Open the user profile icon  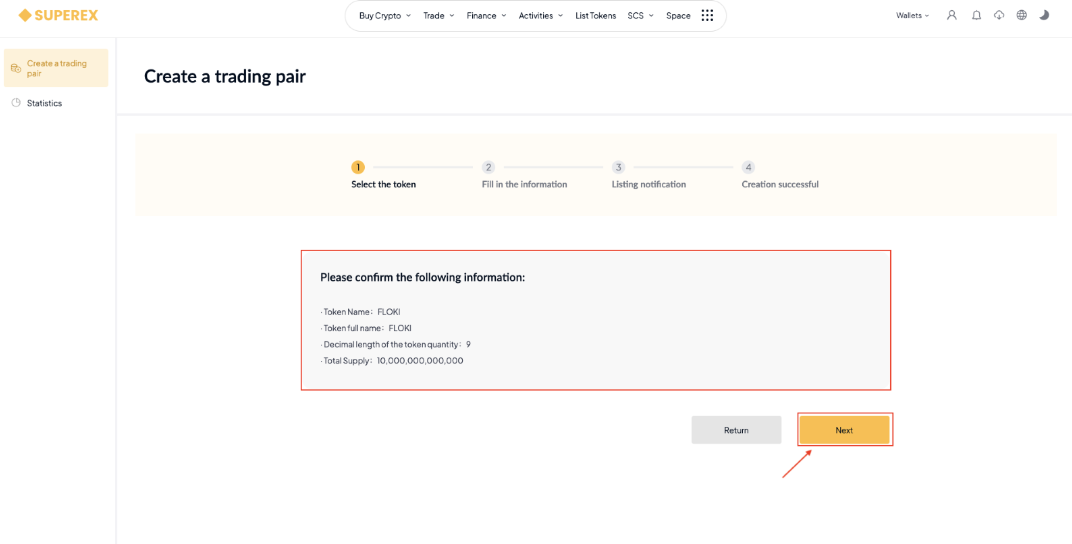pos(951,15)
